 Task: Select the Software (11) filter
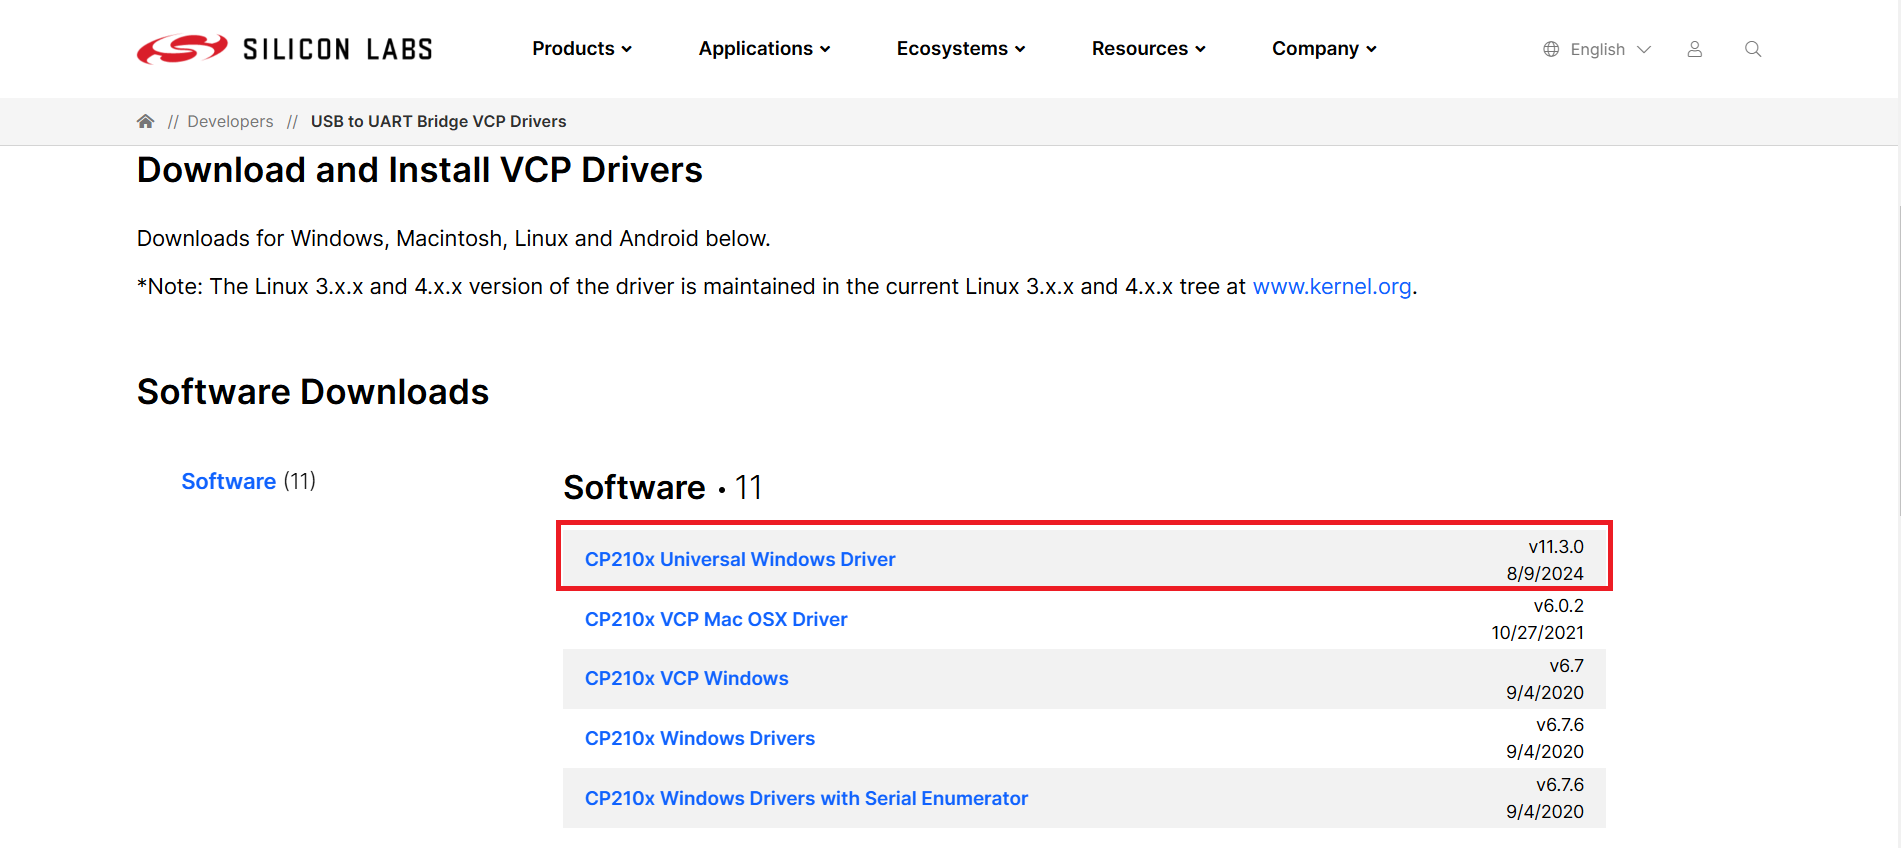coord(248,481)
